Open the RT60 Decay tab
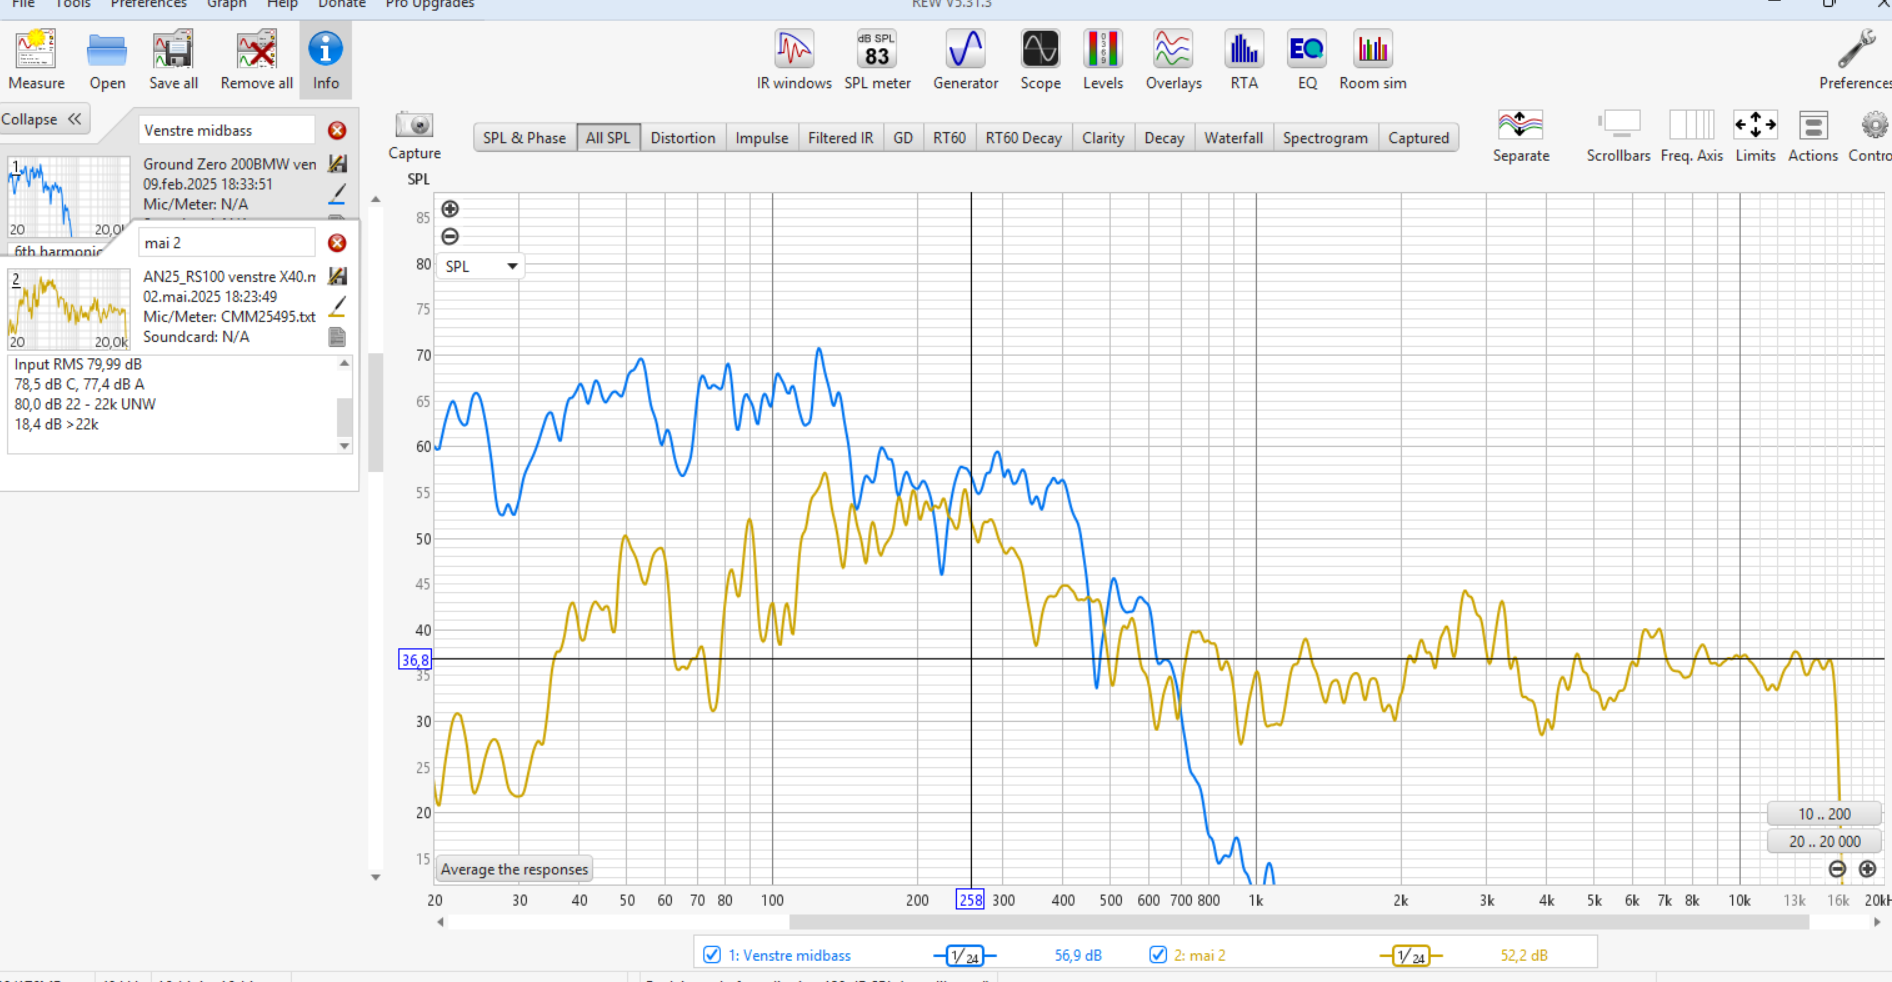The height and width of the screenshot is (982, 1892). (x=1023, y=138)
